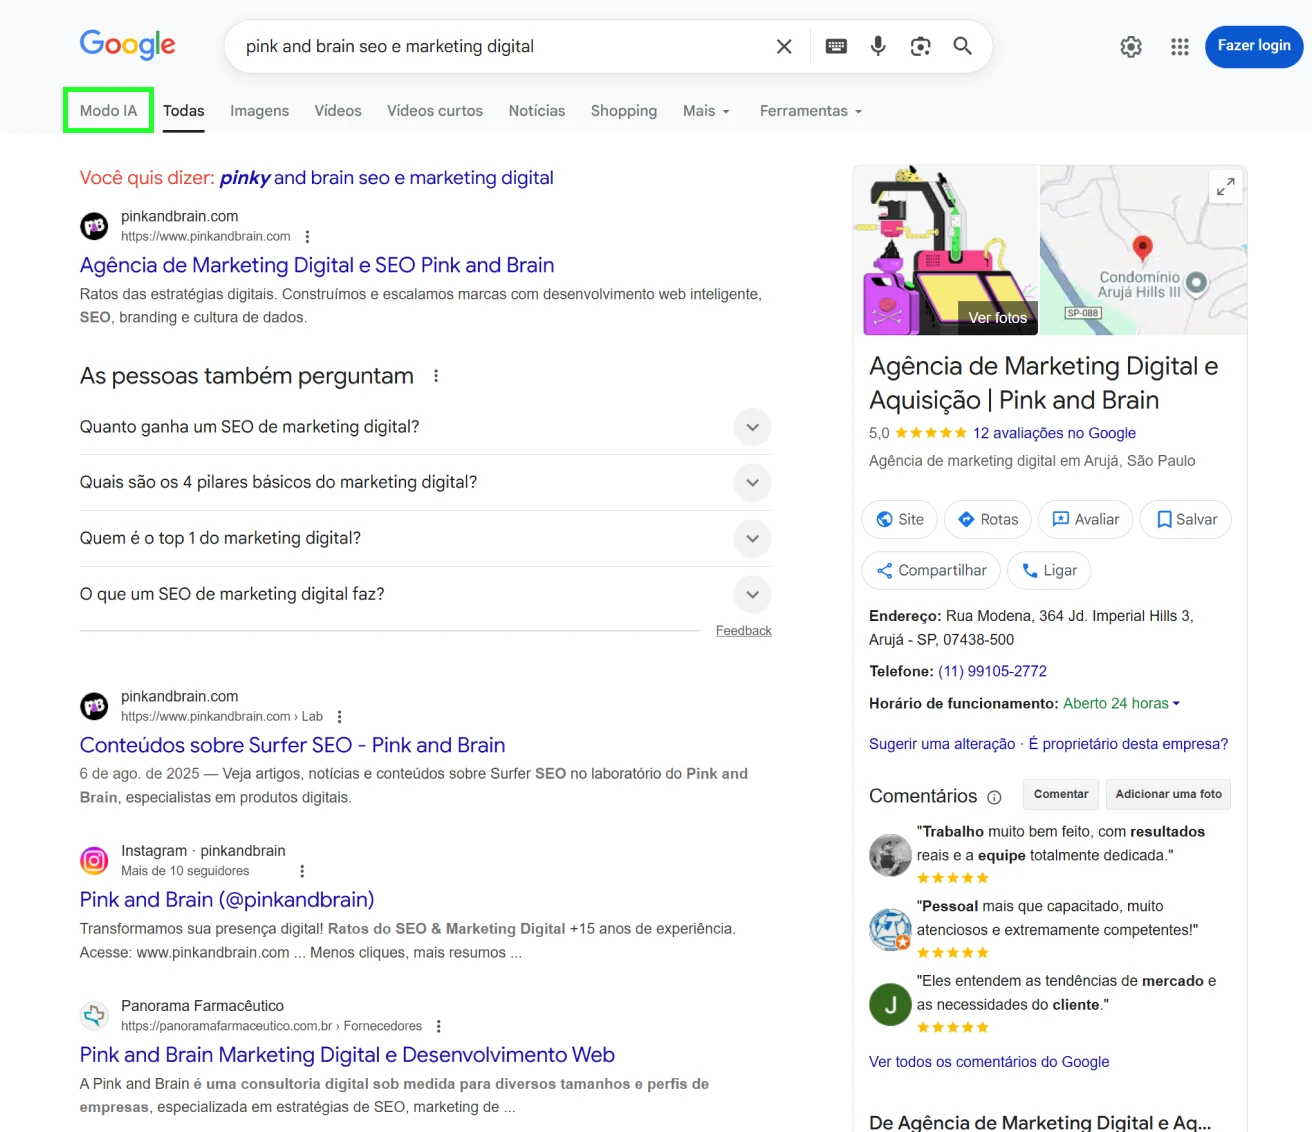Open more options for the pinkandbrain.com Lab result

(x=339, y=717)
